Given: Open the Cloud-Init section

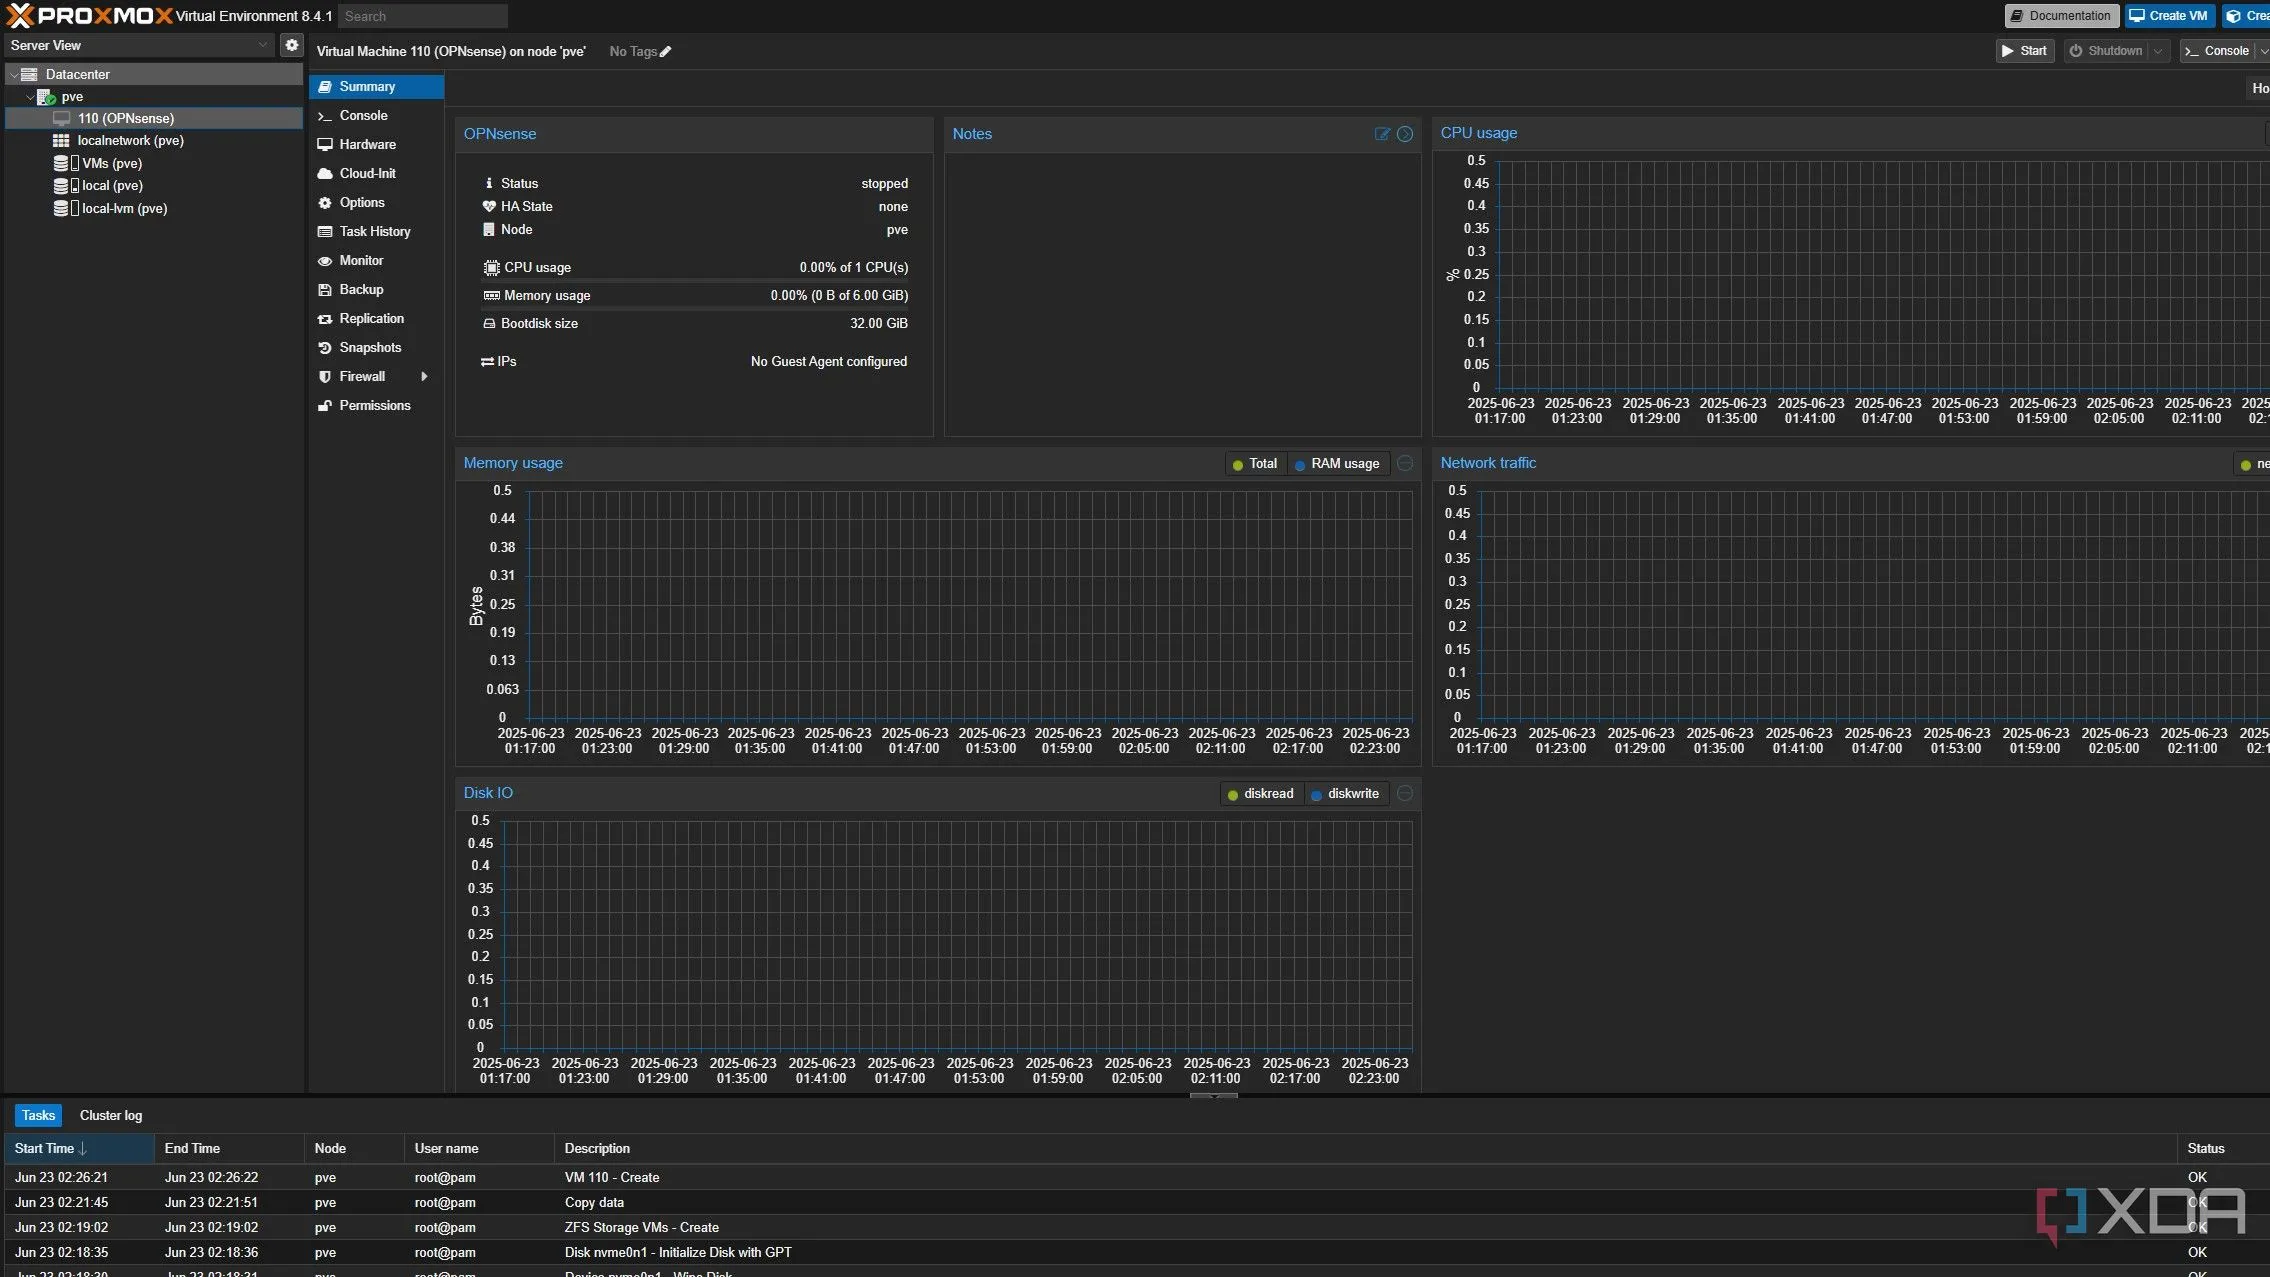Looking at the screenshot, I should coord(367,174).
